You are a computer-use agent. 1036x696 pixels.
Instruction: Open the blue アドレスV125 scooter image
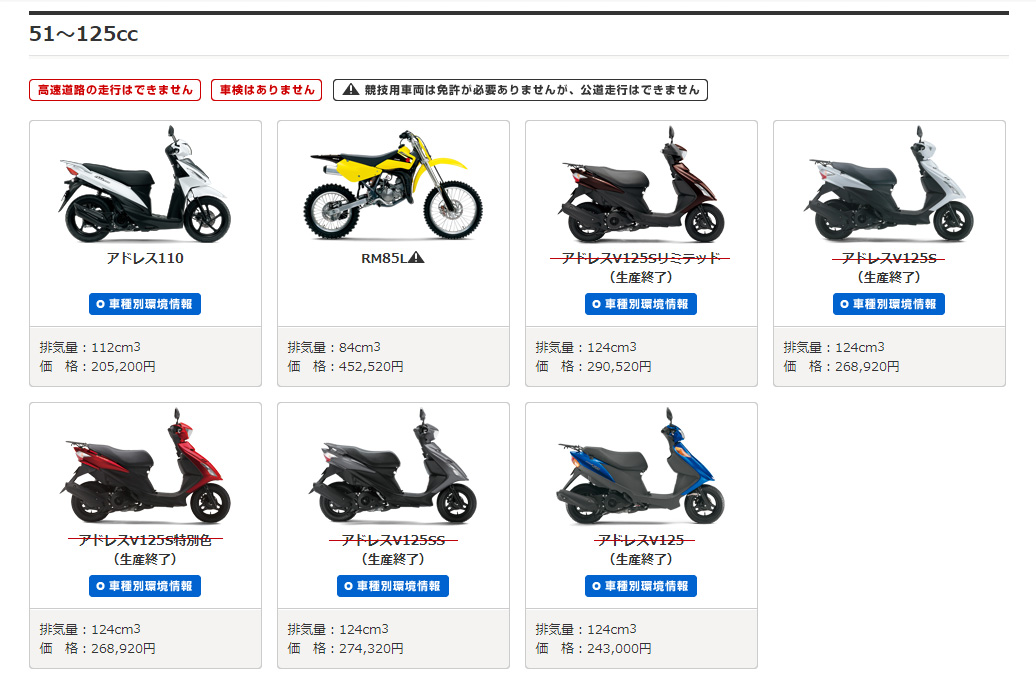641,467
